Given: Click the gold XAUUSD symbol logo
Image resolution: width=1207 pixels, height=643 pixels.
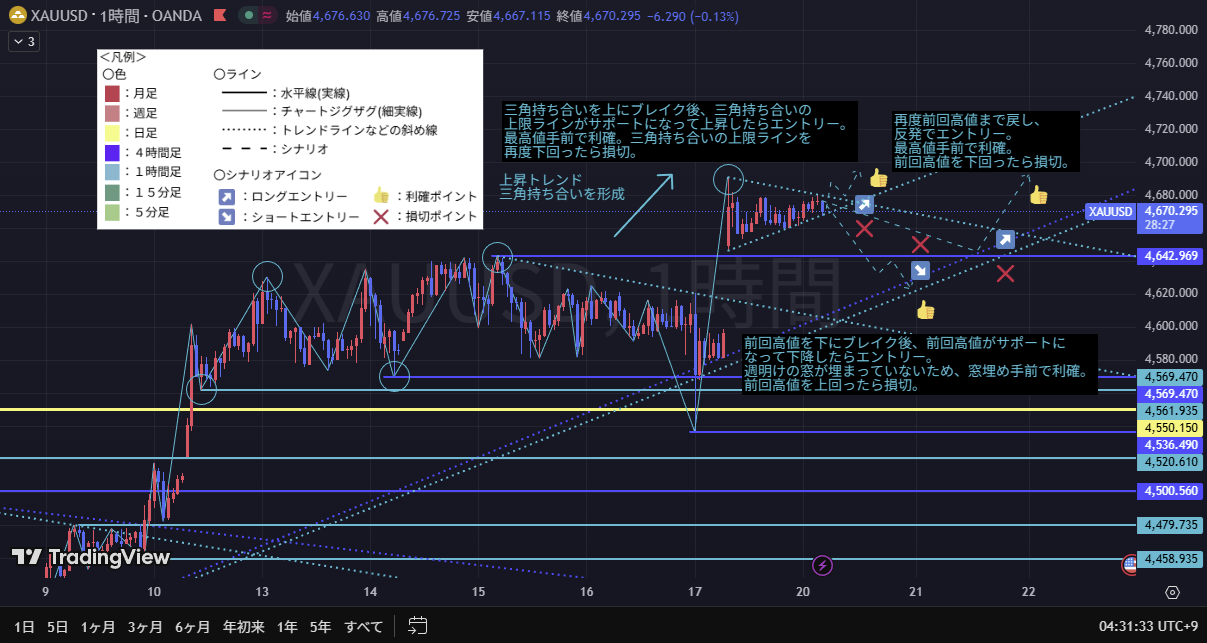Looking at the screenshot, I should click(17, 16).
